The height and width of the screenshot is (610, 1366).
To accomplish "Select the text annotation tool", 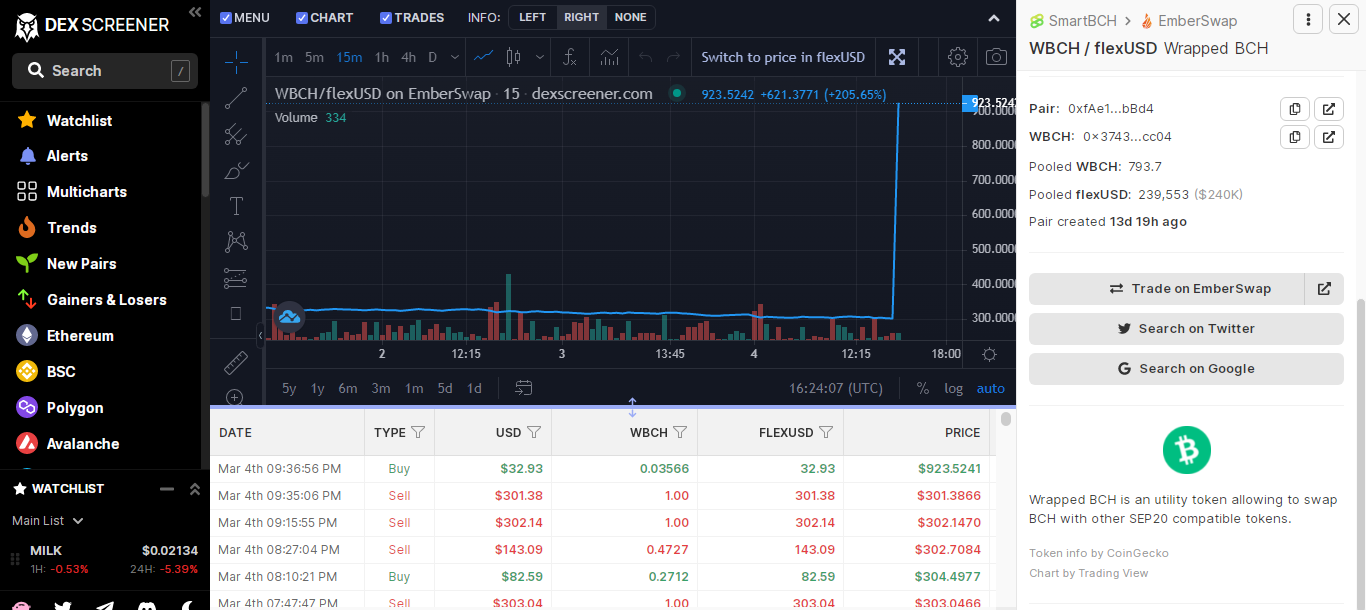I will (236, 206).
